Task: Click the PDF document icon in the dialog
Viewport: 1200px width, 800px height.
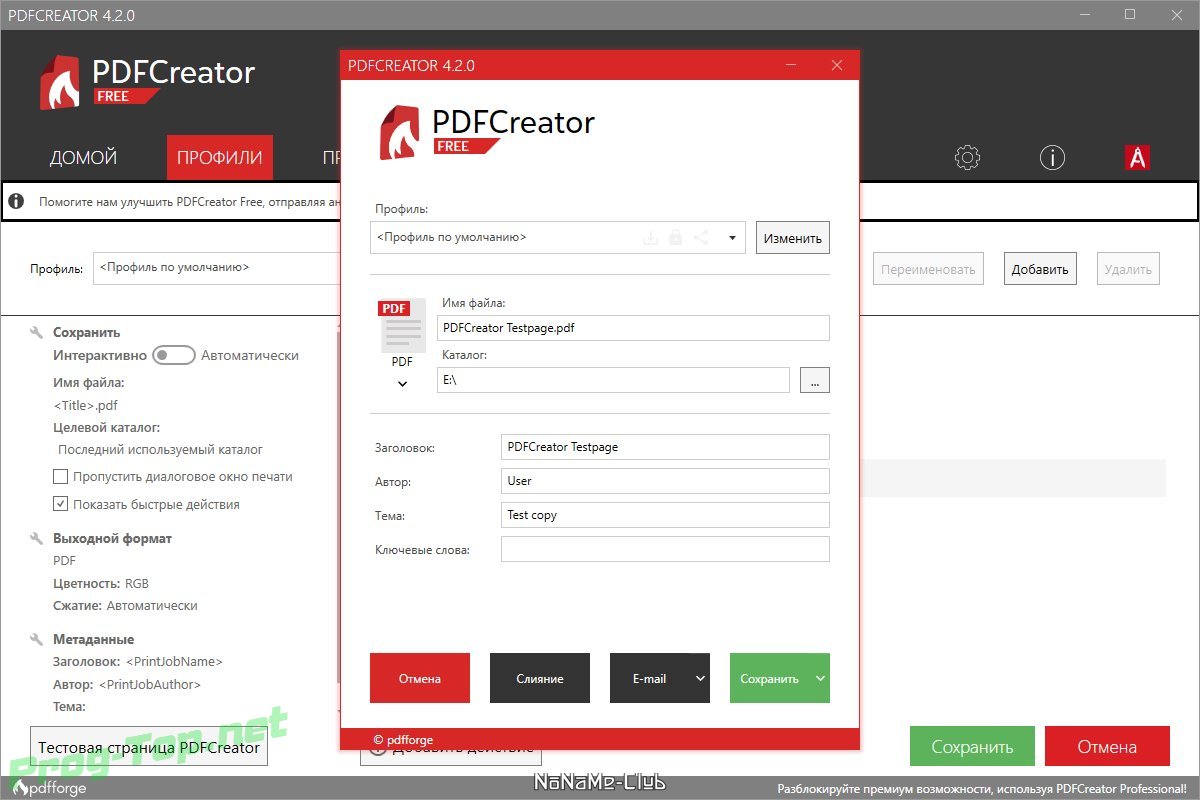Action: tap(401, 327)
